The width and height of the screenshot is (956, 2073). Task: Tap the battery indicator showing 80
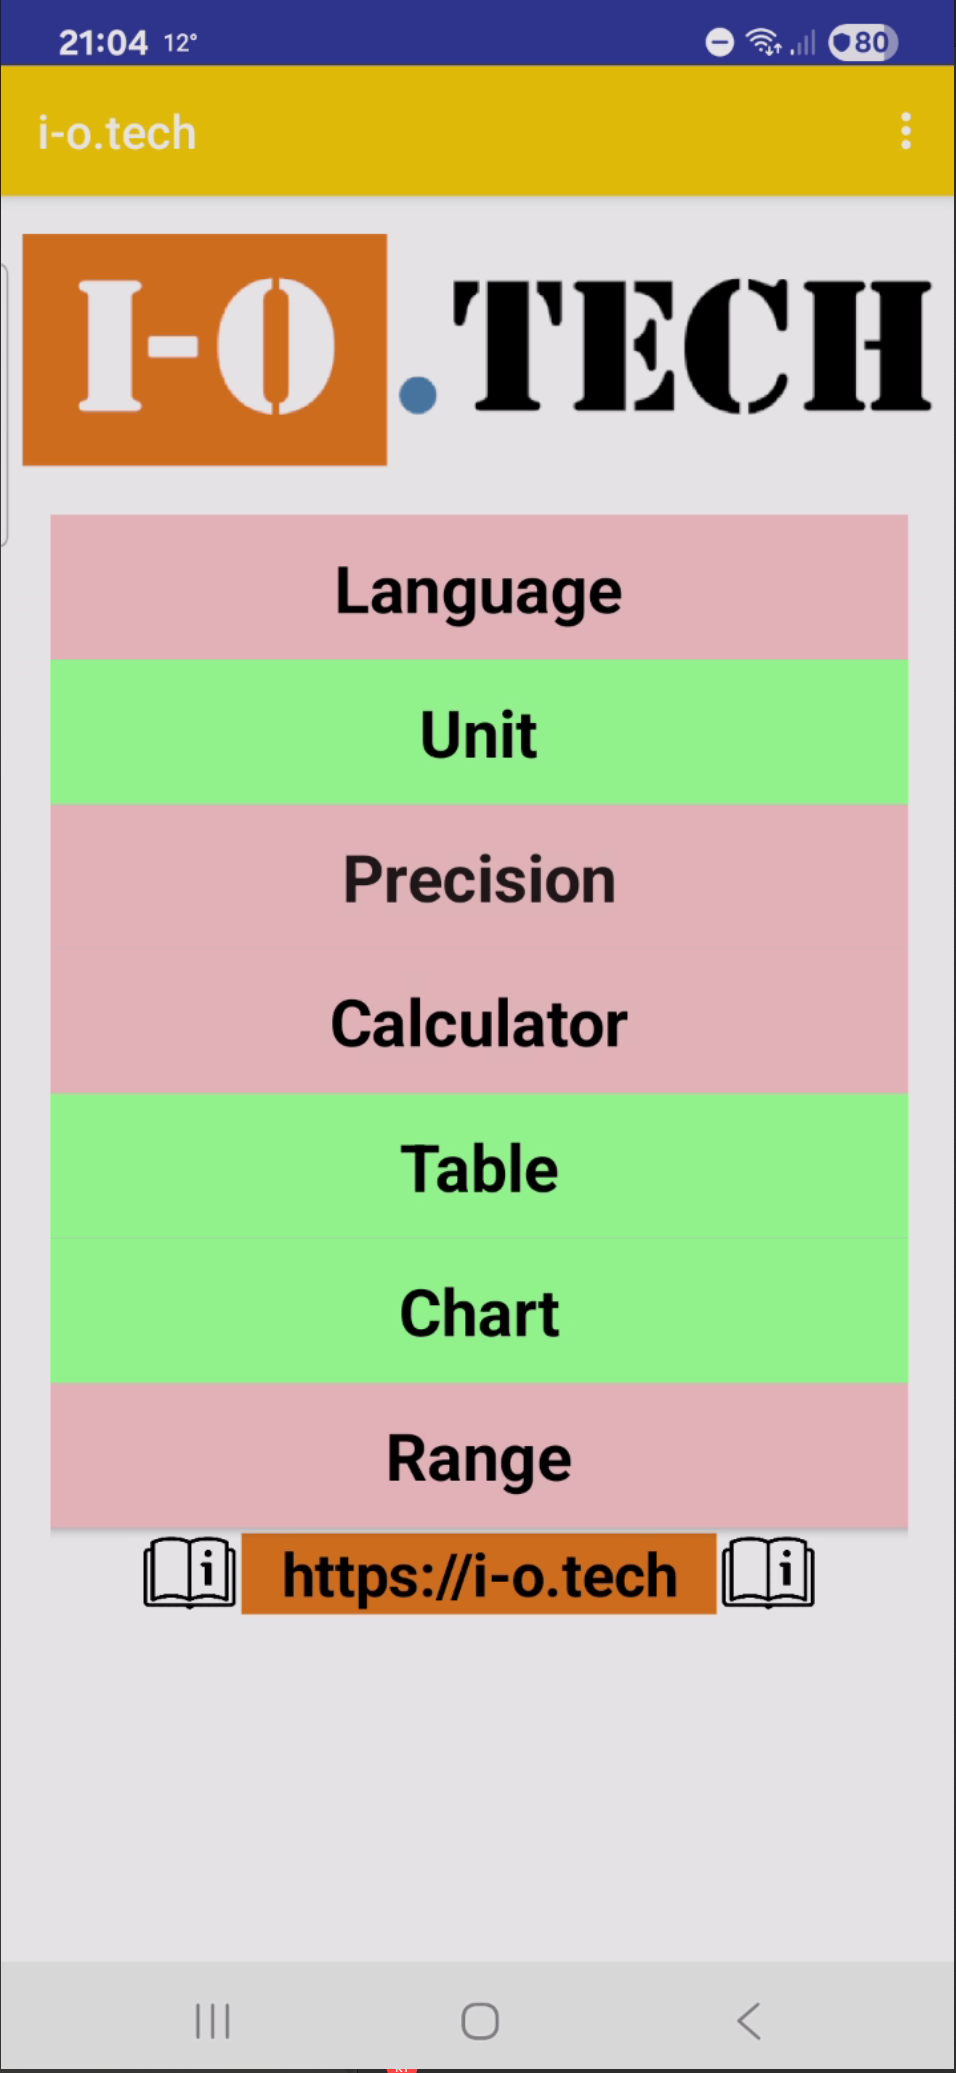pos(863,42)
